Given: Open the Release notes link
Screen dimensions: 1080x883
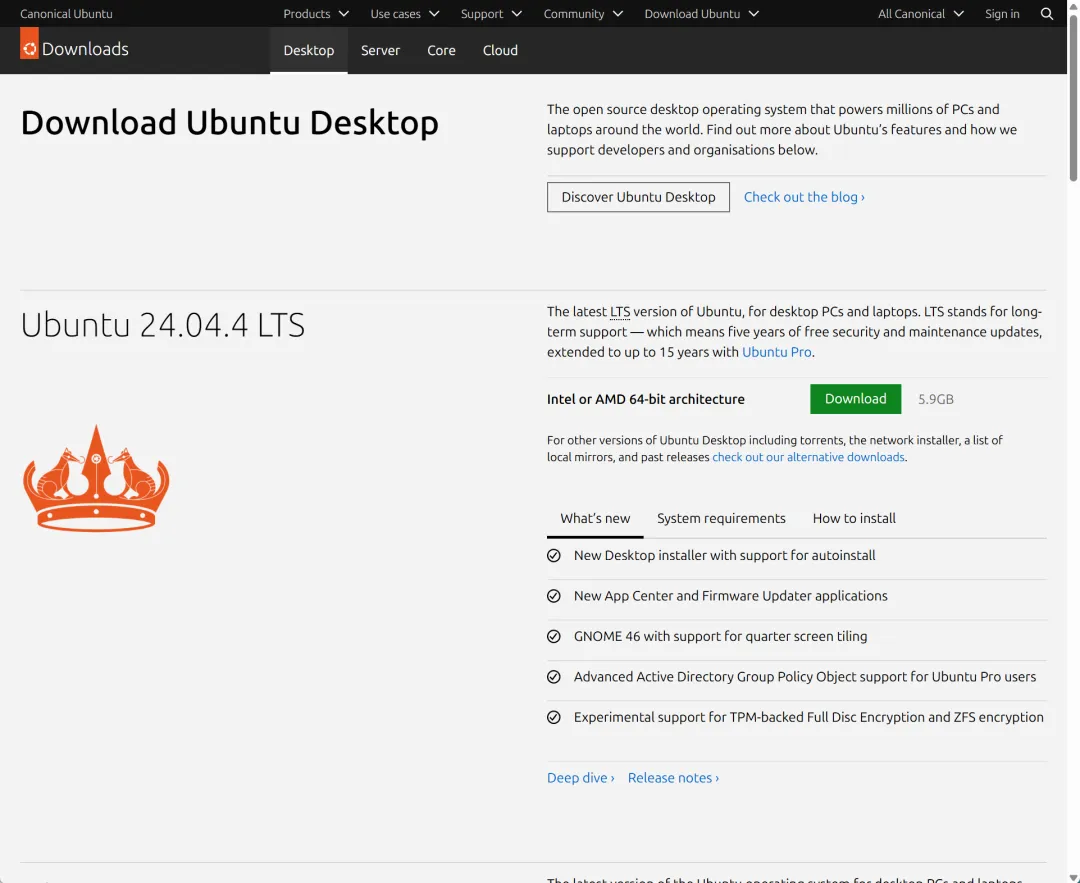Looking at the screenshot, I should point(673,778).
